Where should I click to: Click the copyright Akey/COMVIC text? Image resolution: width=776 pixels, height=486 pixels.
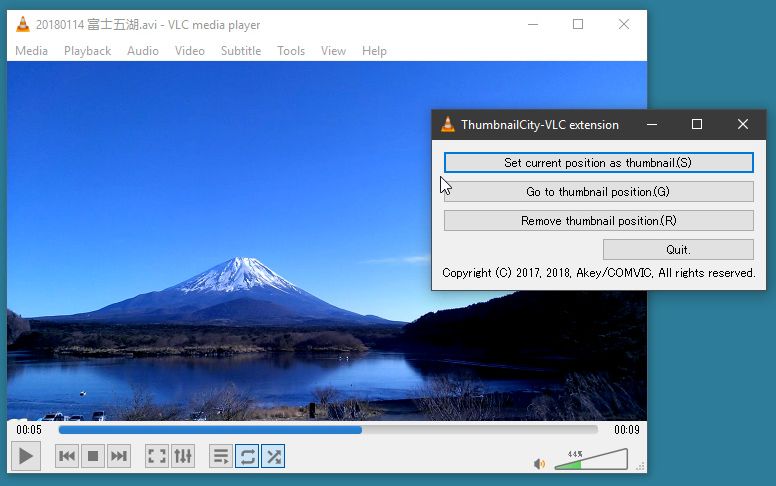pos(598,273)
